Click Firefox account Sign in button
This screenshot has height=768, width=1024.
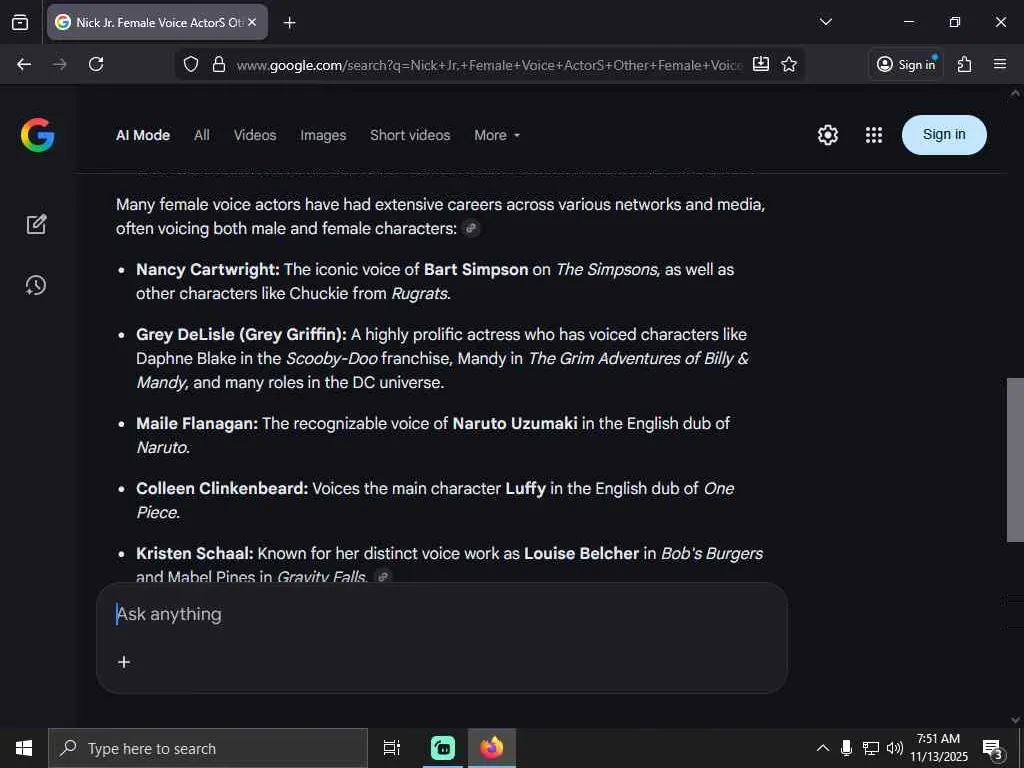click(906, 64)
